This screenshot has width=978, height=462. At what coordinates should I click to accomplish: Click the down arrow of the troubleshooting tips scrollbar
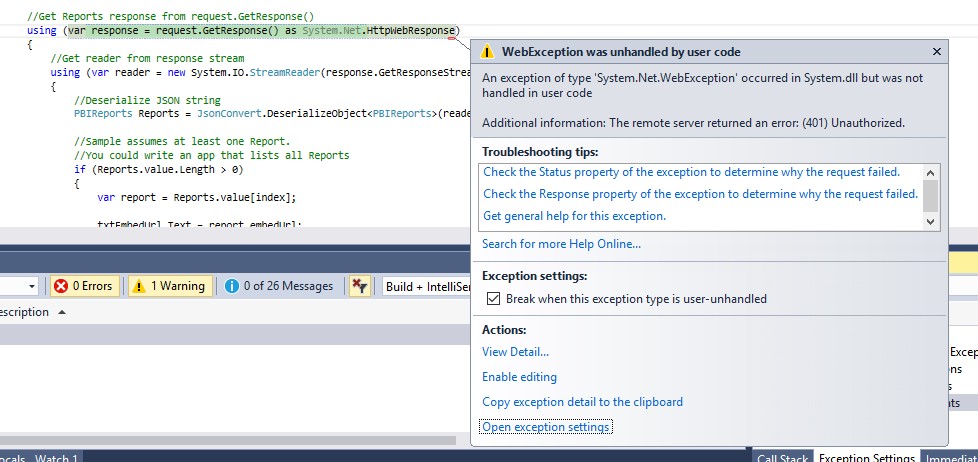coord(931,221)
